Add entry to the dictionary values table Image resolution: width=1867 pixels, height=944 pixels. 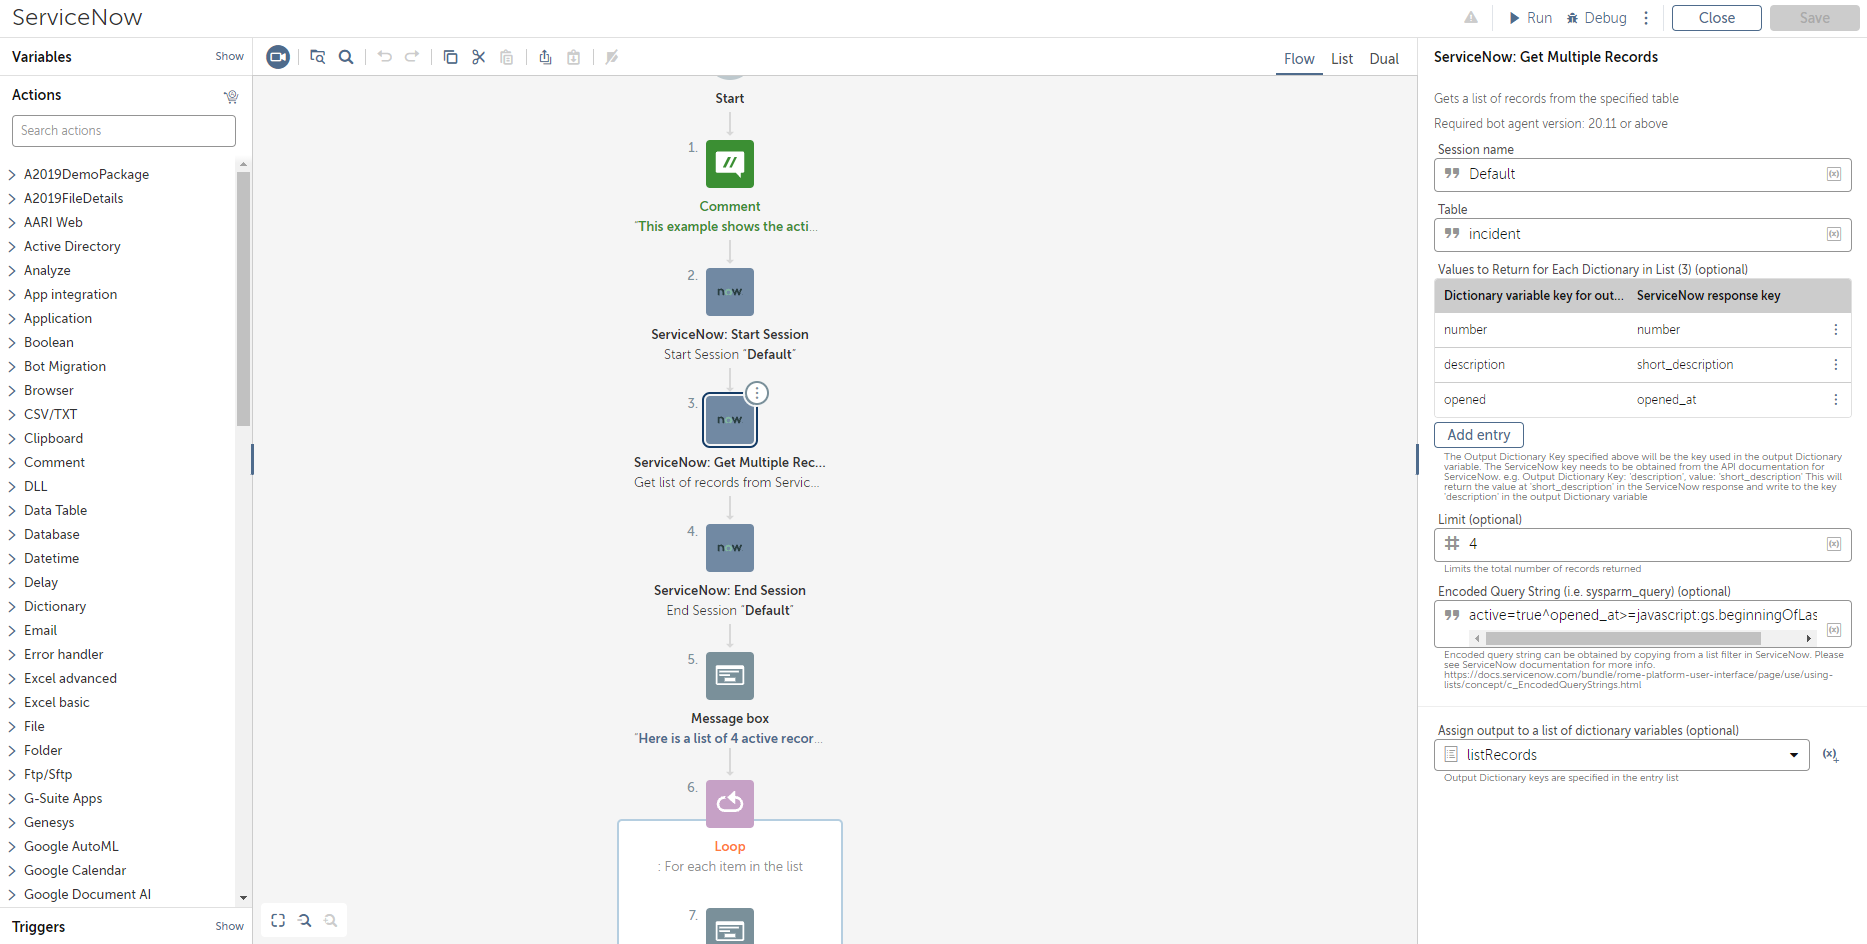coord(1479,435)
